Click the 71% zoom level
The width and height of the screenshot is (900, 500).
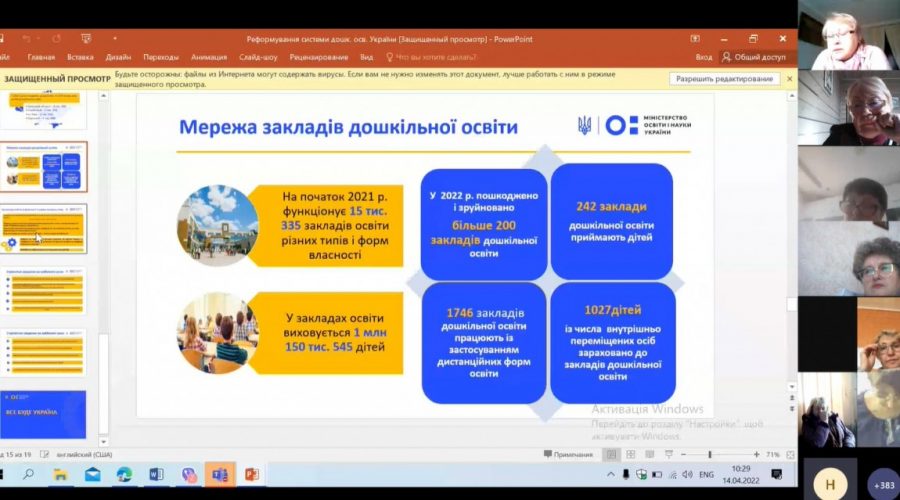click(x=773, y=455)
